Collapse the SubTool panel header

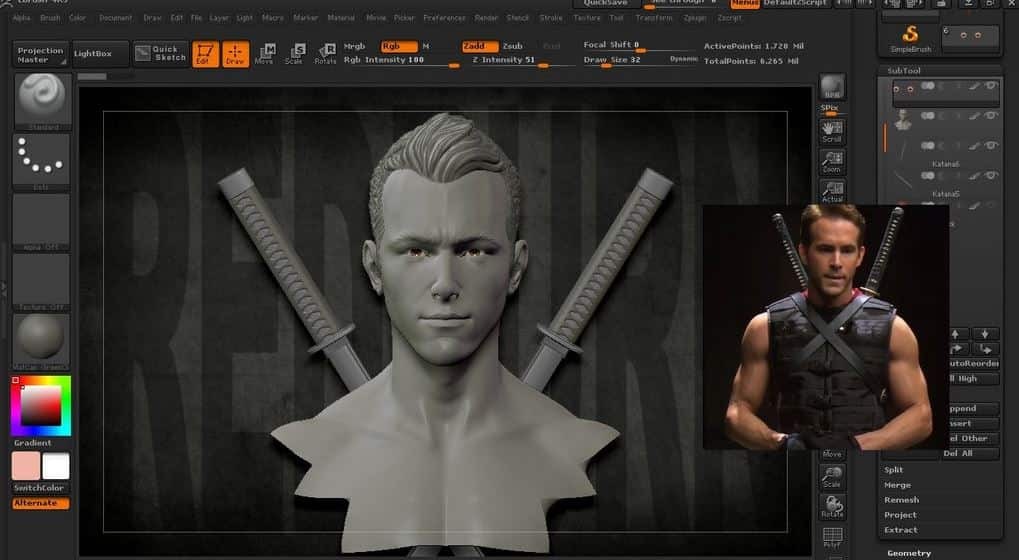pyautogui.click(x=904, y=71)
